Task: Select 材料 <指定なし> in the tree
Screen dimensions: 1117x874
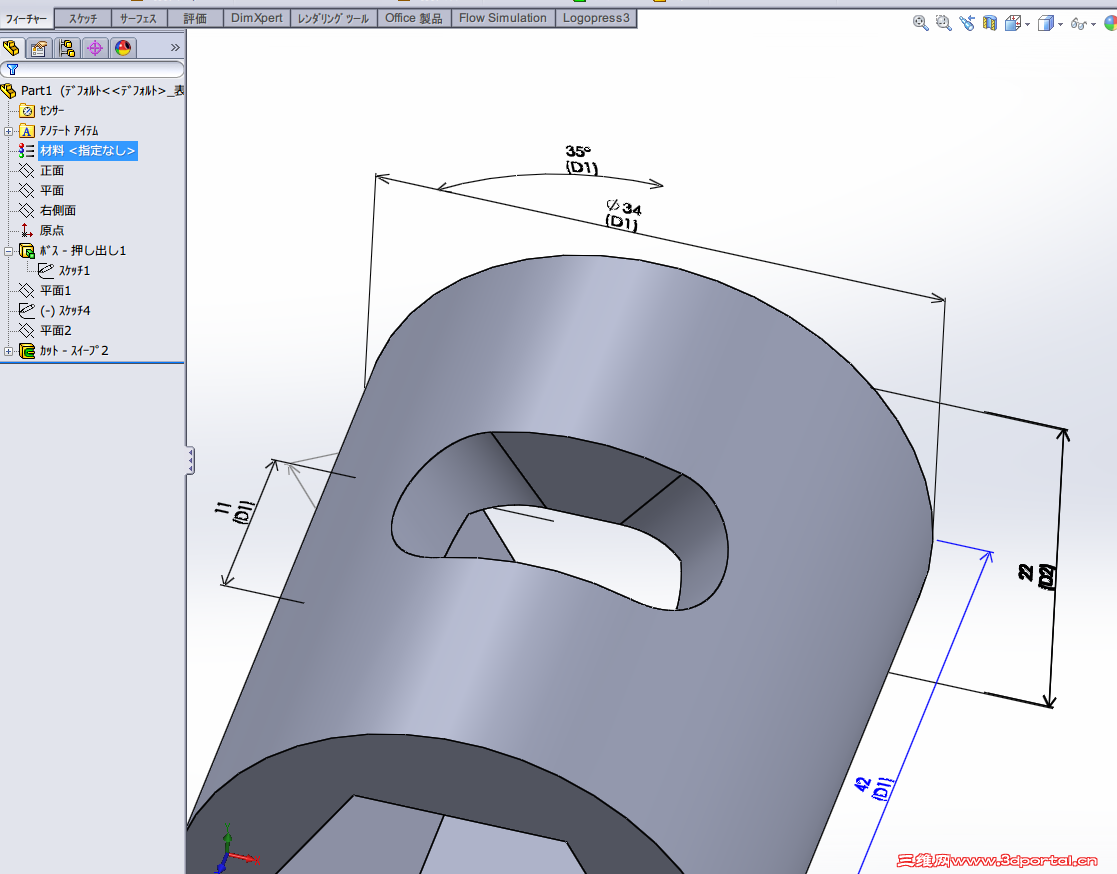Action: point(88,151)
